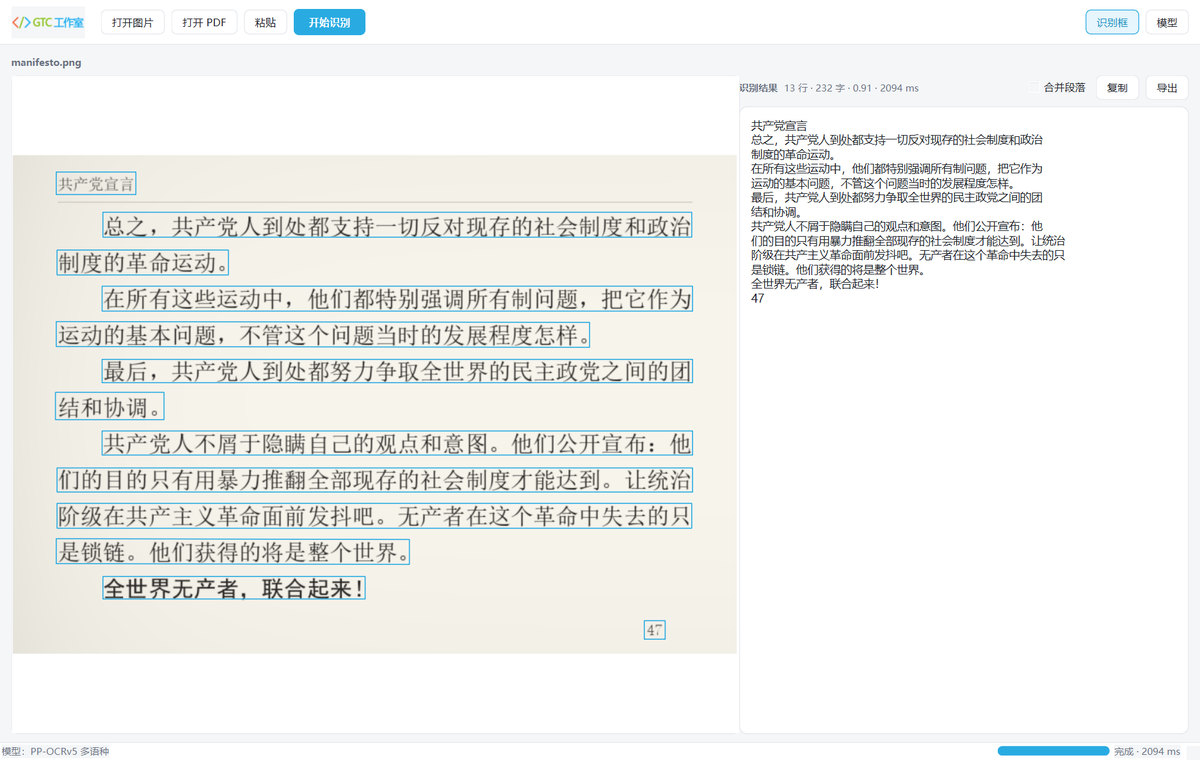The height and width of the screenshot is (760, 1200).
Task: Click the 是锁链。他们获得的将是整个世界。 box in image
Action: point(233,552)
